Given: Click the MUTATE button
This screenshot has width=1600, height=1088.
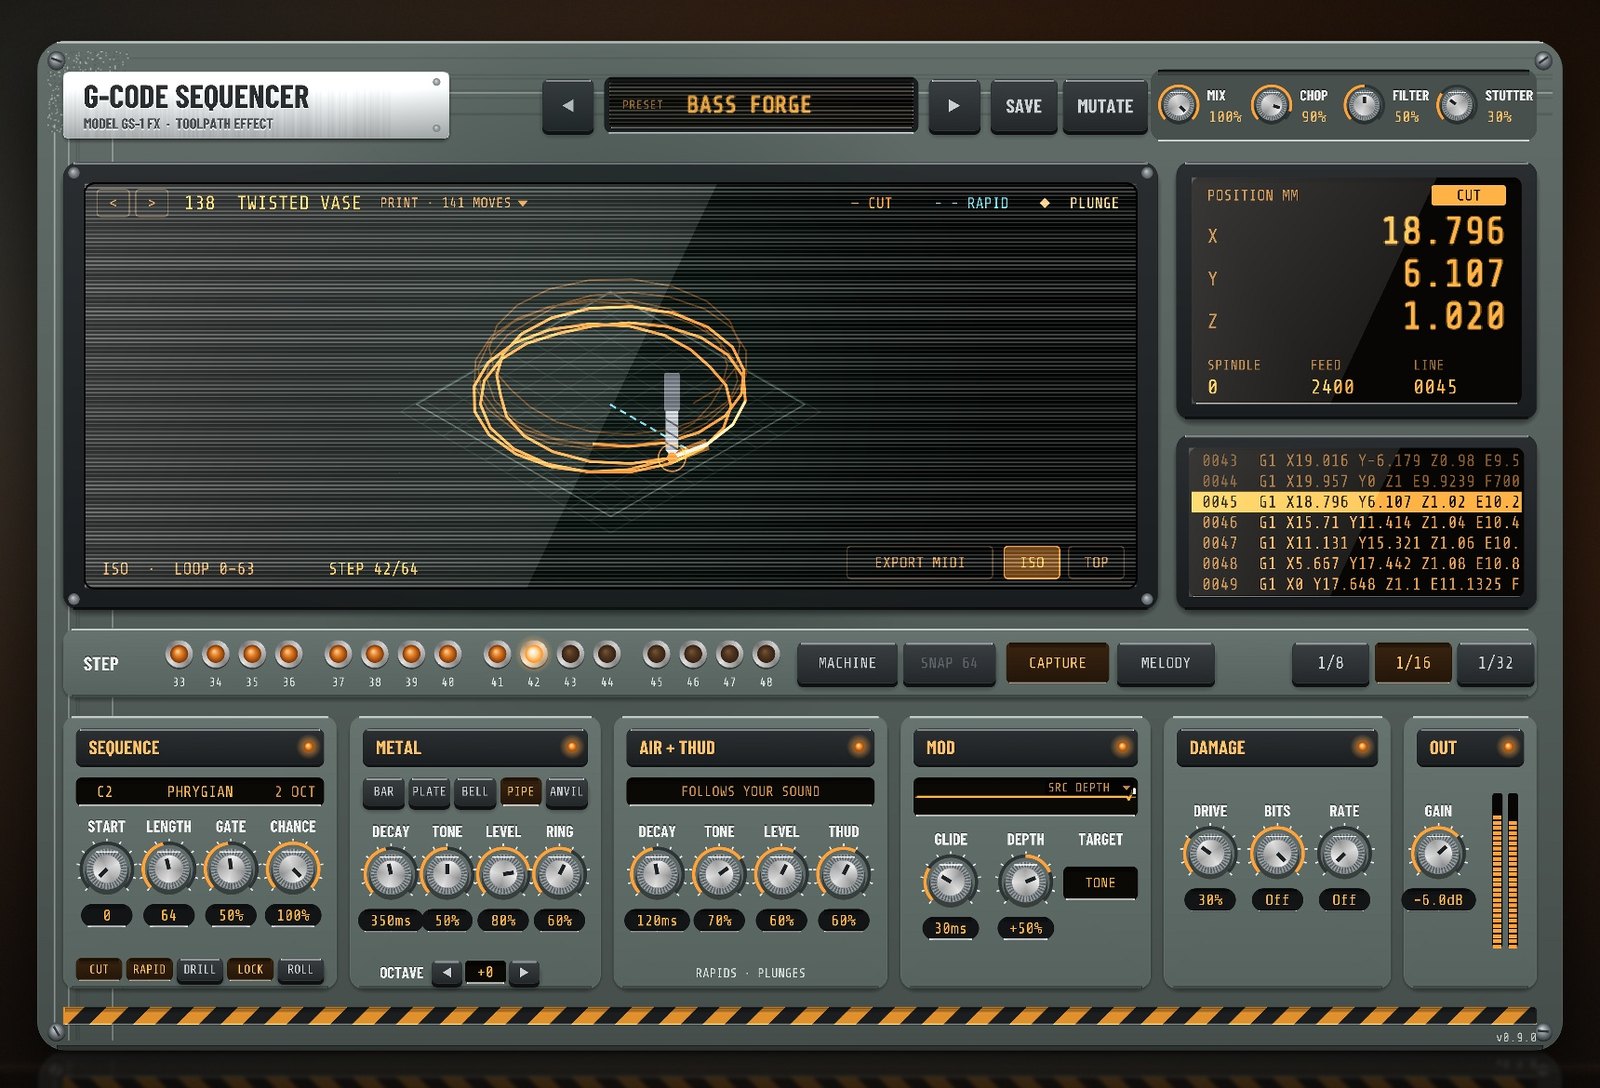Looking at the screenshot, I should click(1105, 106).
